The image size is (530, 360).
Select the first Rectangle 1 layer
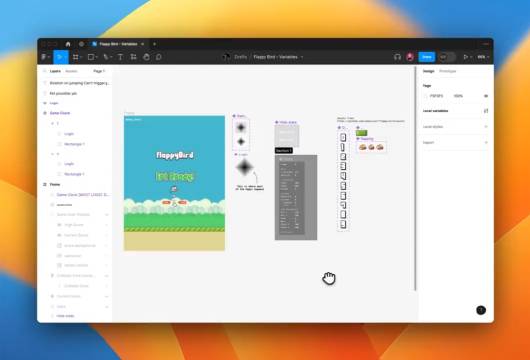pos(74,144)
